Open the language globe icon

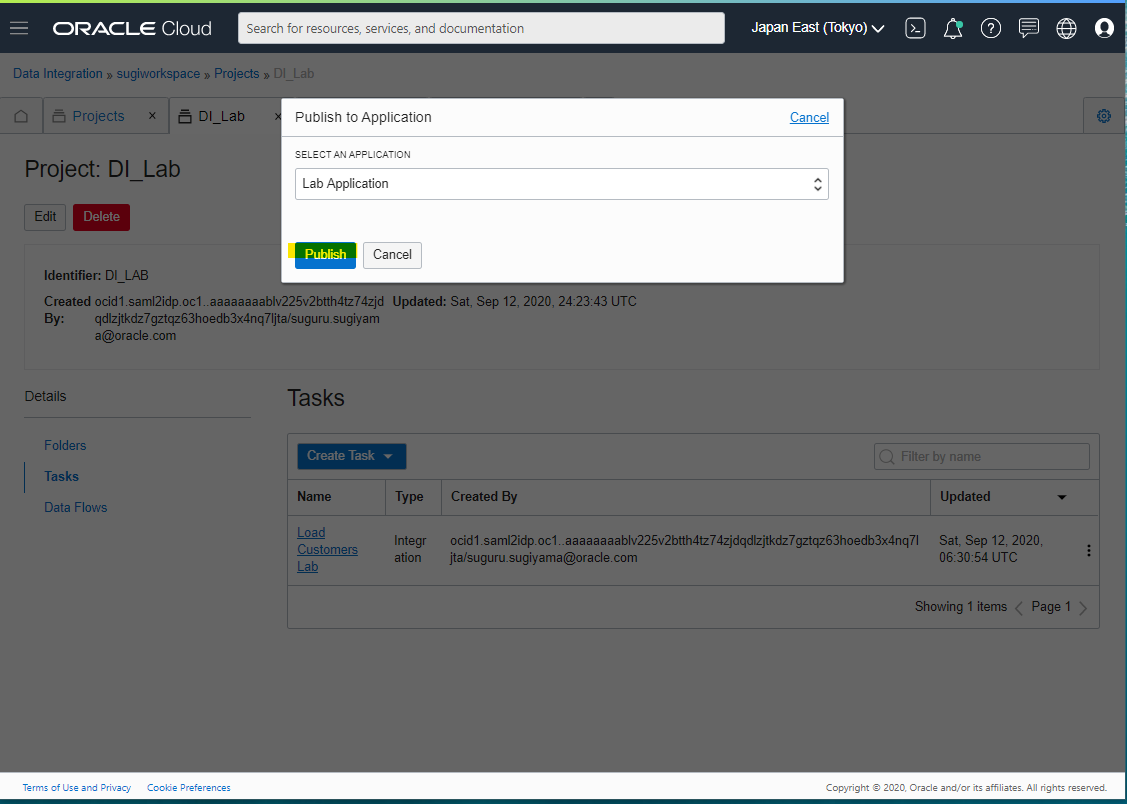pos(1067,28)
